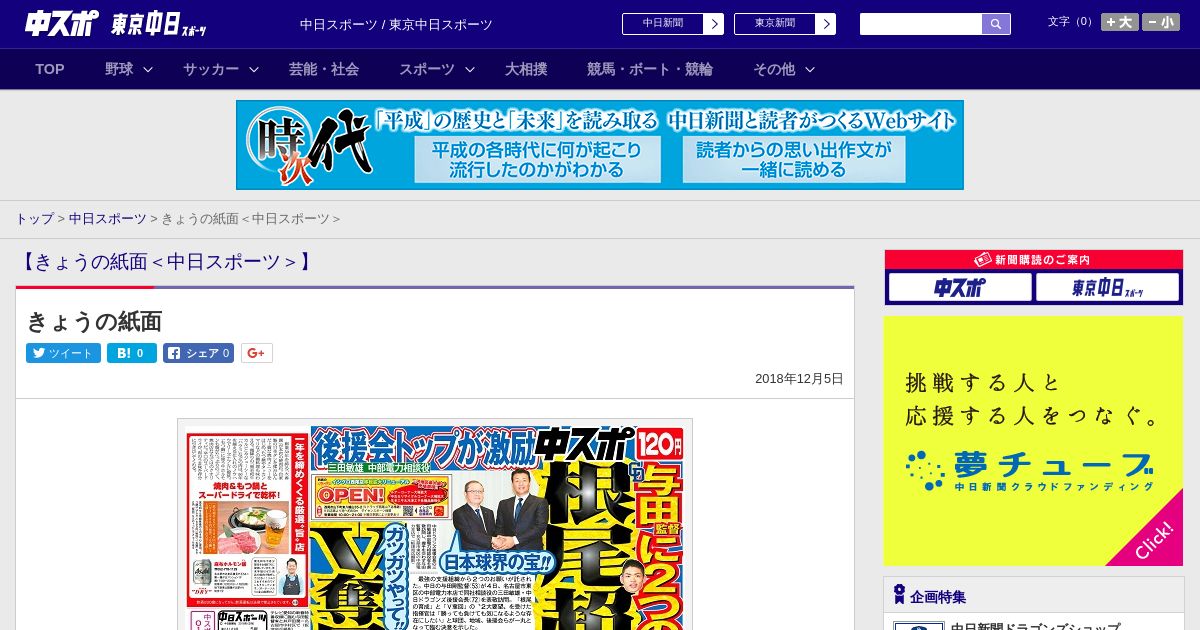This screenshot has height=630, width=1200.
Task: Open the TOP navigation item
Action: point(50,69)
